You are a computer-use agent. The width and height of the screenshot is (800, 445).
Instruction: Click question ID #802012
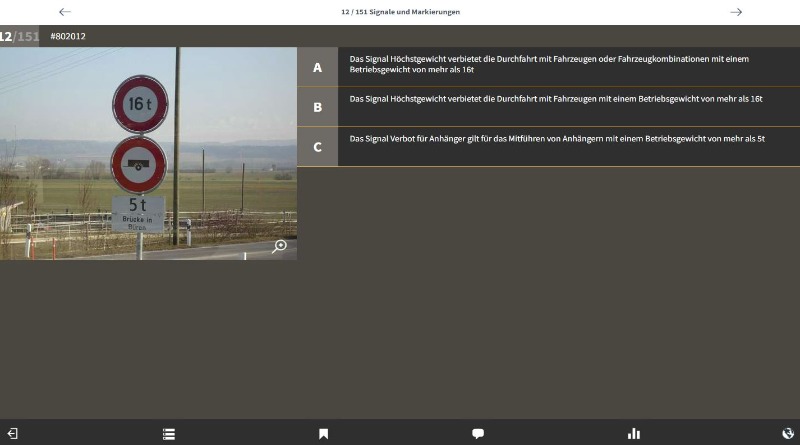68,37
